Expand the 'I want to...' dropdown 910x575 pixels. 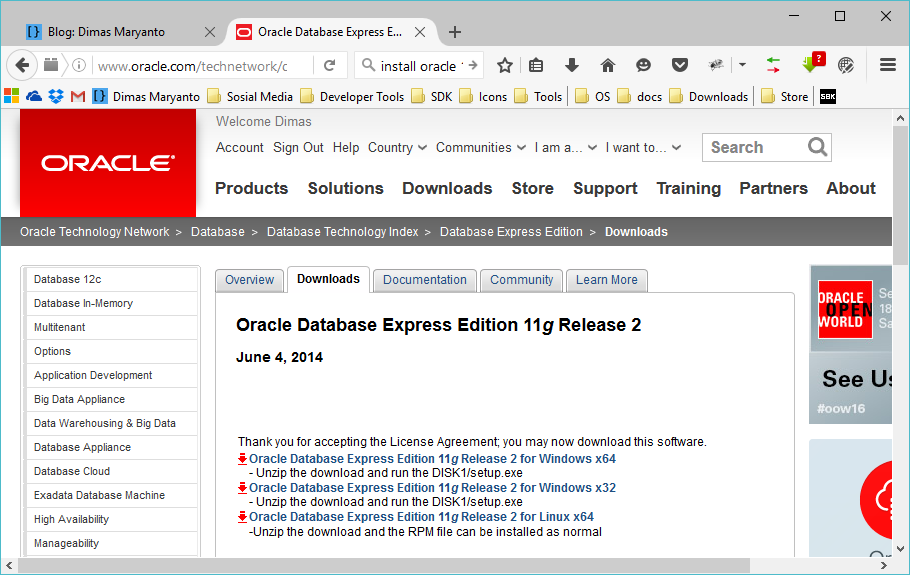tap(643, 148)
